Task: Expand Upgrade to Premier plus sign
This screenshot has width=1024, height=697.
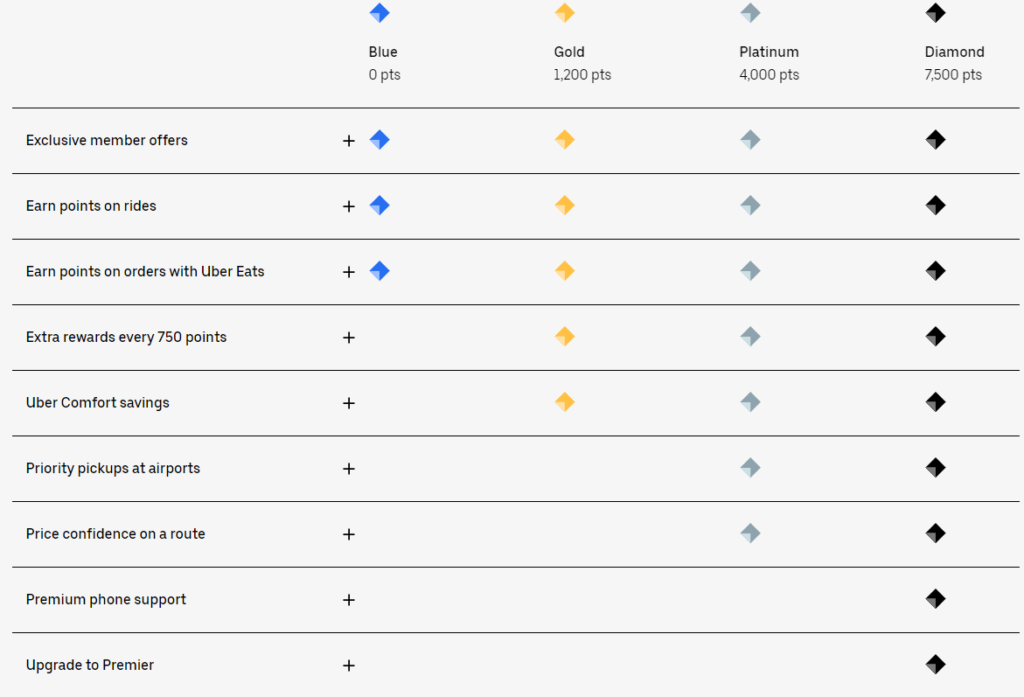Action: point(349,665)
